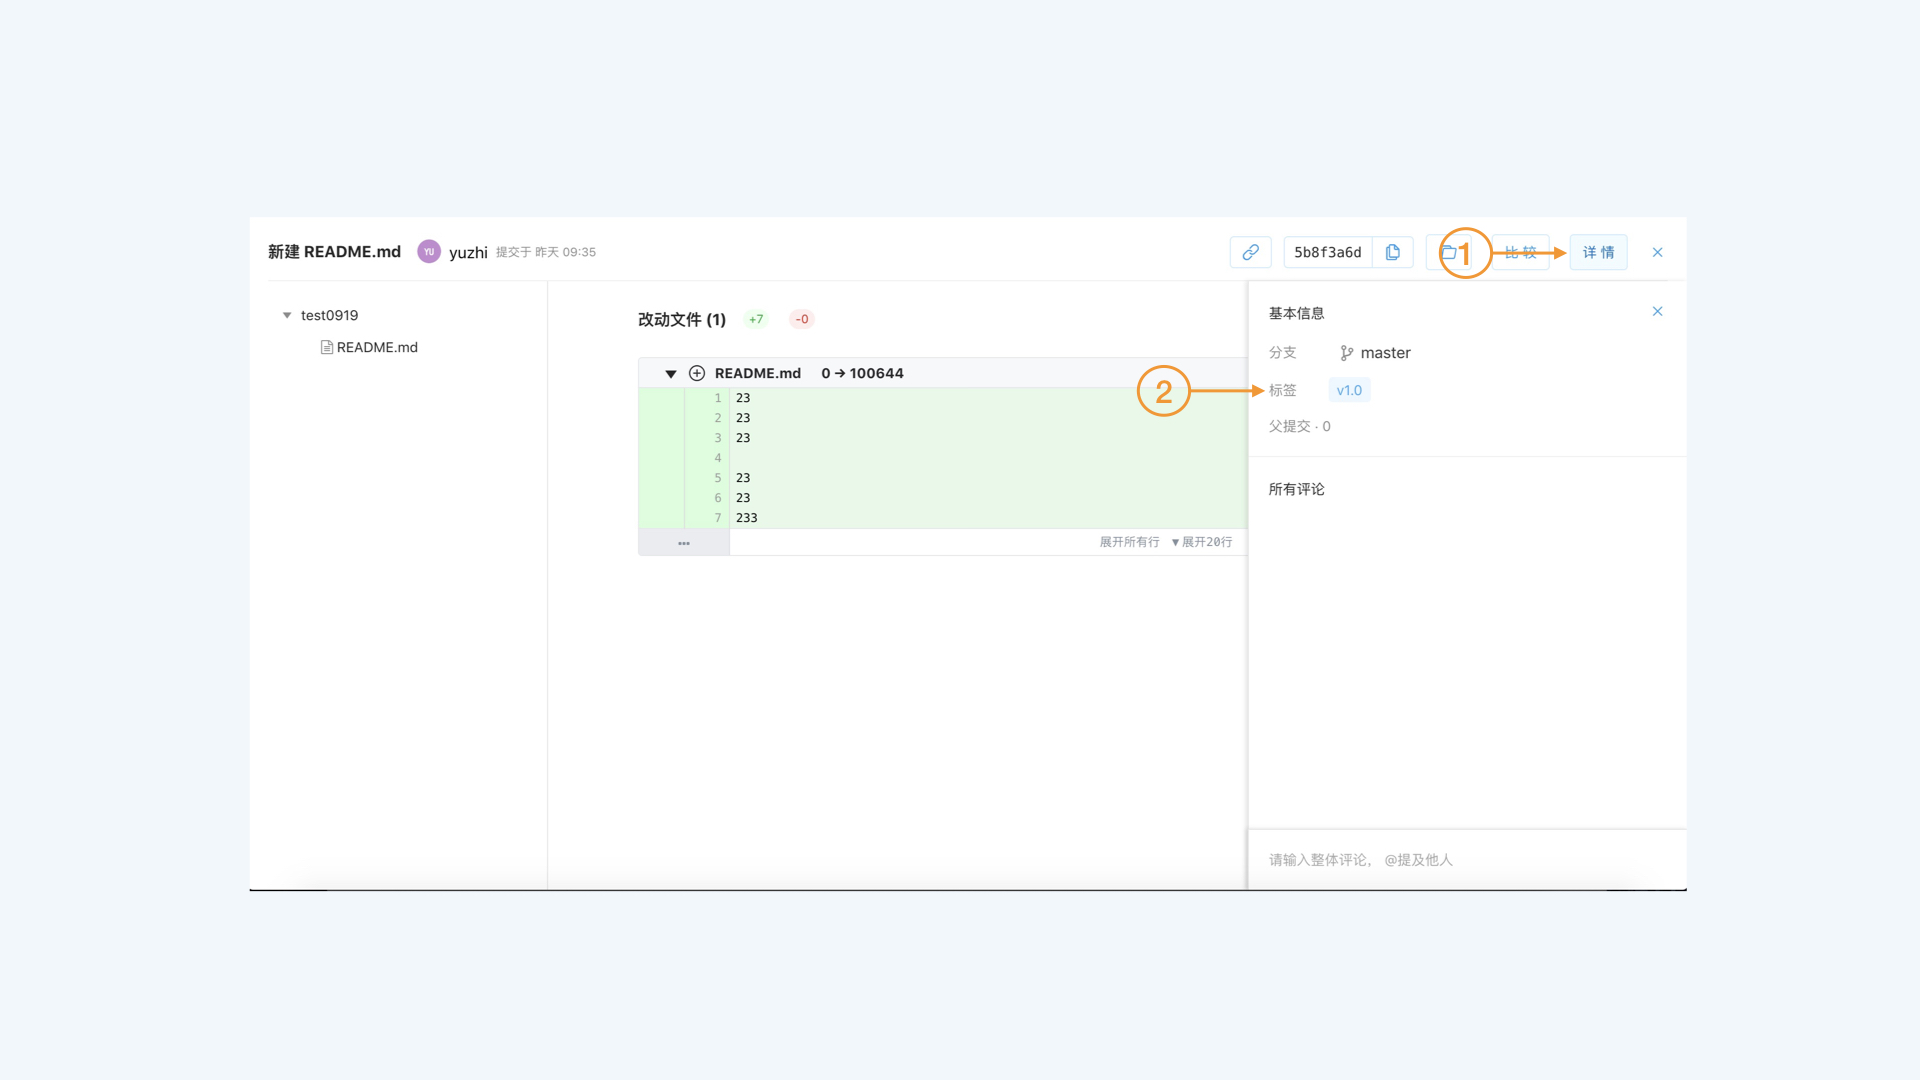
Task: Click the added-file plus circle icon
Action: pos(697,373)
